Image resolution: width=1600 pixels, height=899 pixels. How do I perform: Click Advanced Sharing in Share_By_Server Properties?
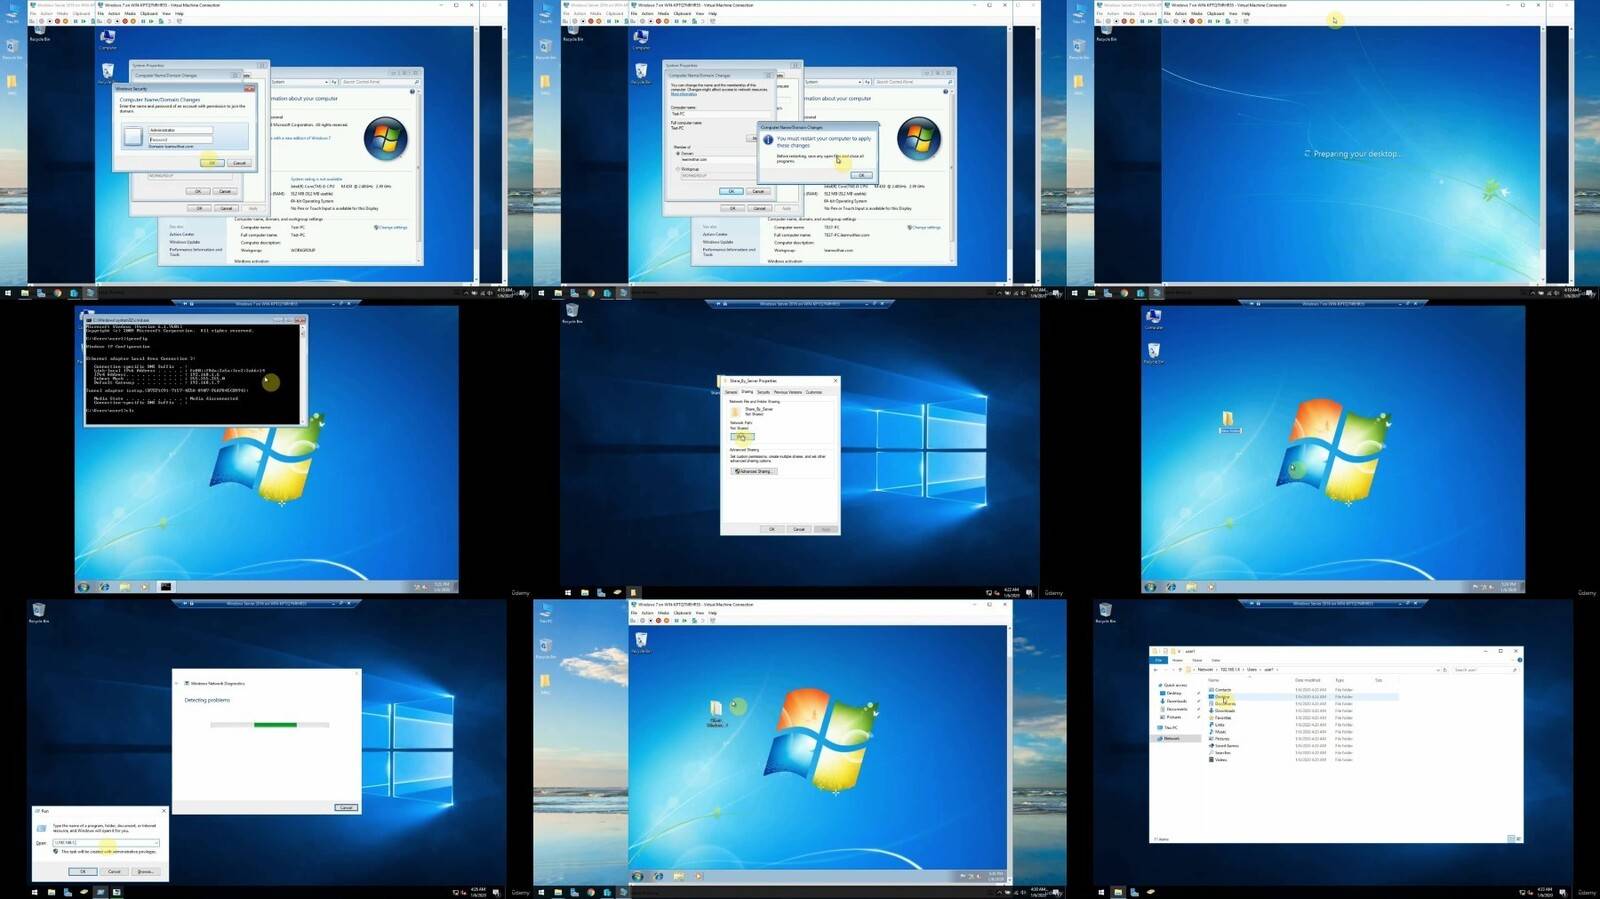tap(753, 471)
